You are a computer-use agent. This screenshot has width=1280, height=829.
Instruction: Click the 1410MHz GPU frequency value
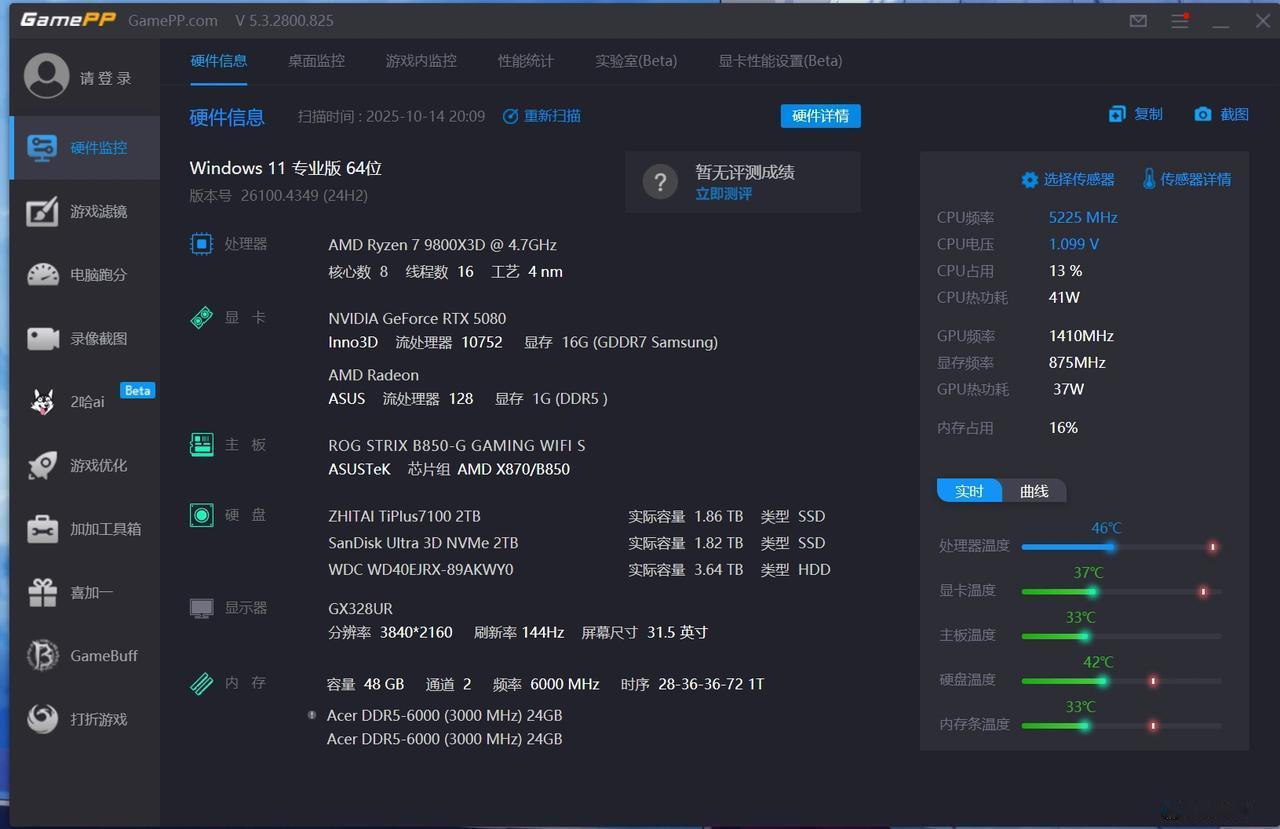(1081, 336)
